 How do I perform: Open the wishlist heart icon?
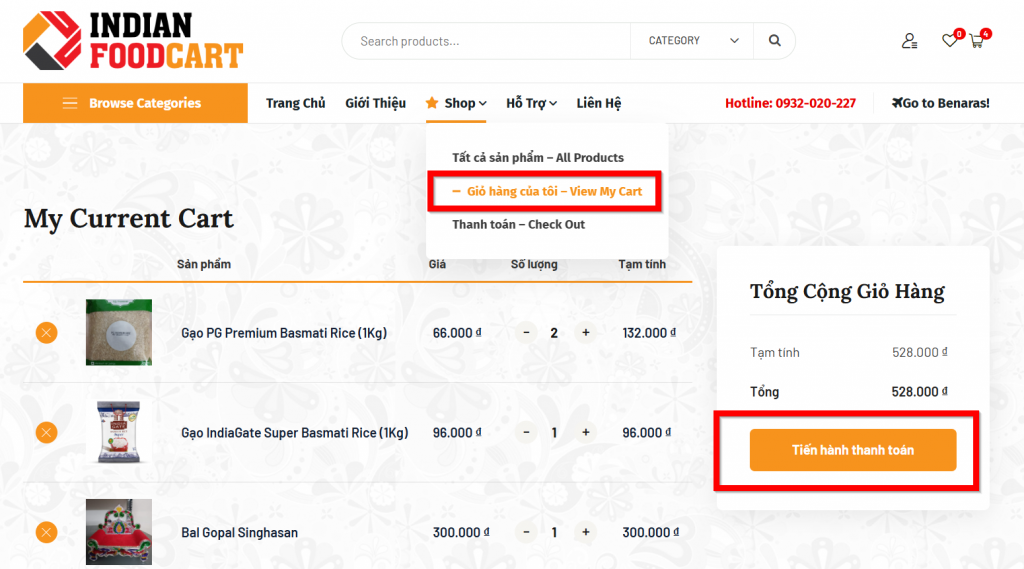pos(950,41)
